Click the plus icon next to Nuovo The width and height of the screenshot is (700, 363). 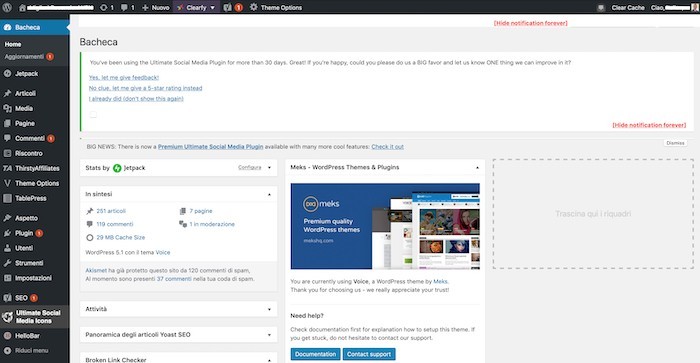click(x=145, y=8)
